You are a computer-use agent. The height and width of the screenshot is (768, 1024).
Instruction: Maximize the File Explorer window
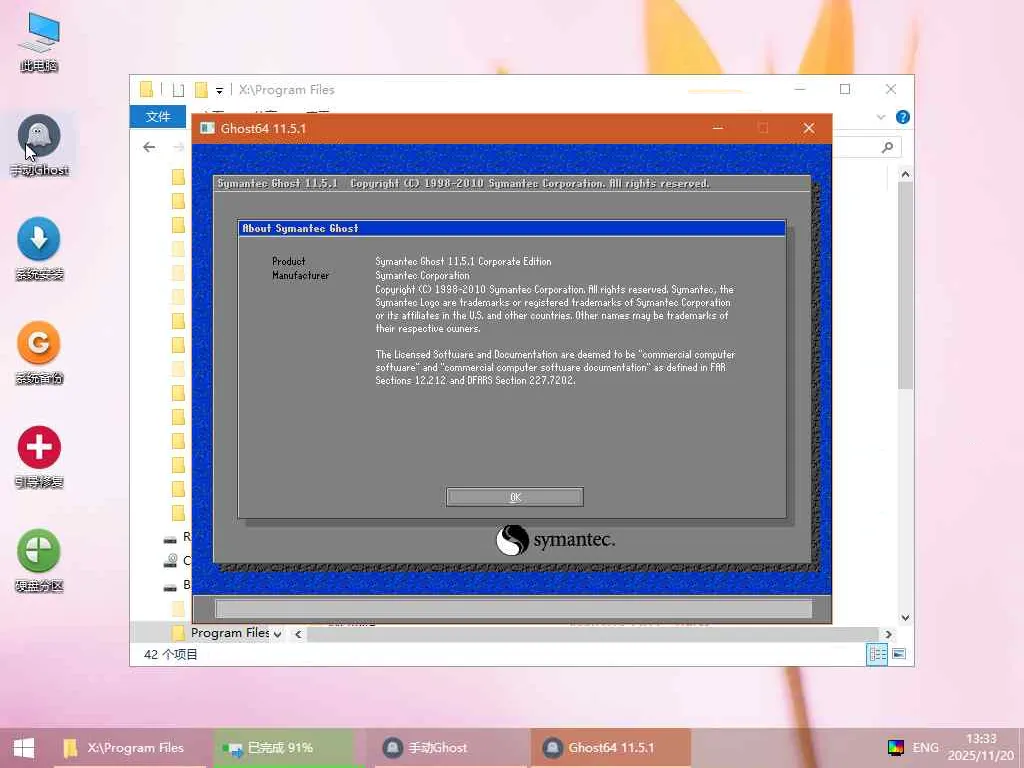pyautogui.click(x=845, y=89)
